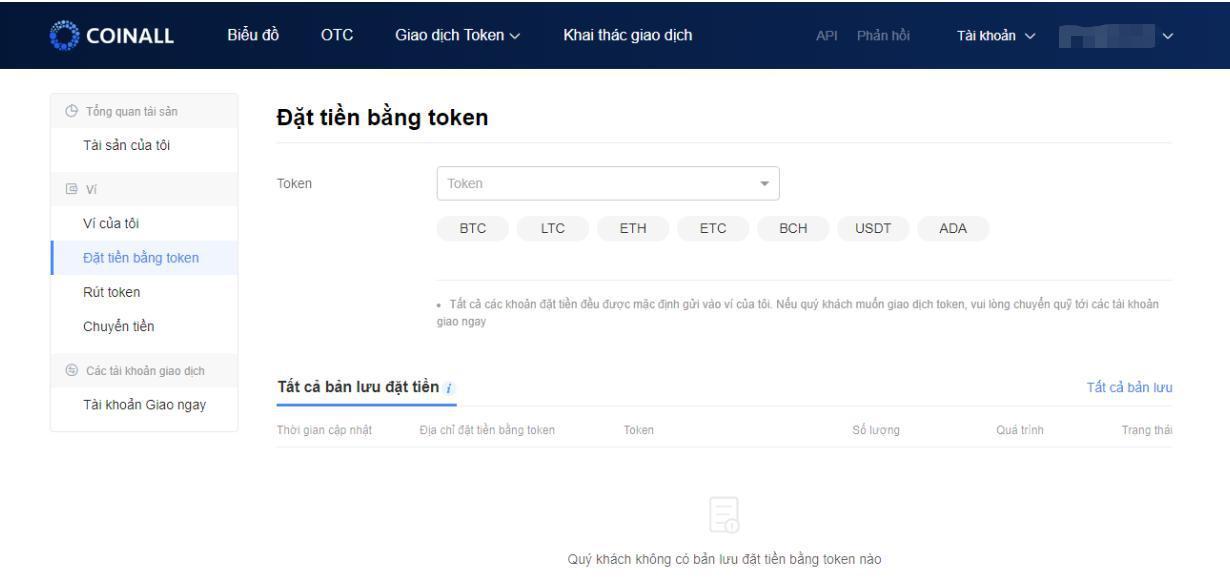Viewport: 1230px width, 585px height.
Task: Go to the OTC menu item
Action: (337, 36)
